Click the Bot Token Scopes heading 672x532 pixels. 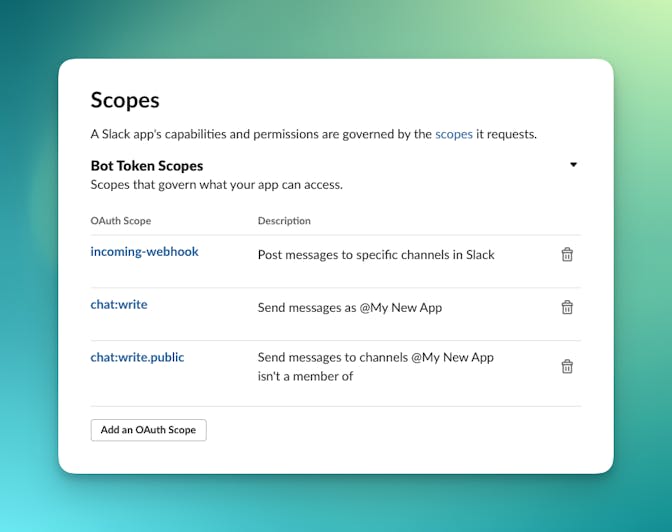pos(147,166)
